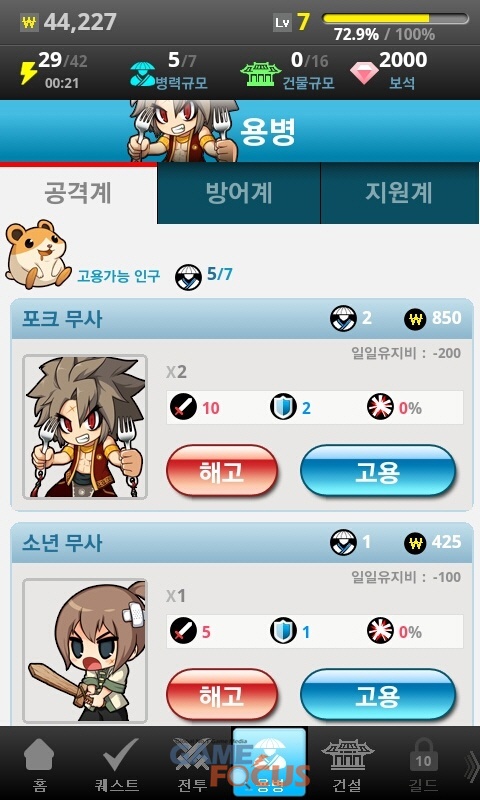Tap the 포크 무사 character portrait
Image resolution: width=480 pixels, height=800 pixels.
pos(85,427)
